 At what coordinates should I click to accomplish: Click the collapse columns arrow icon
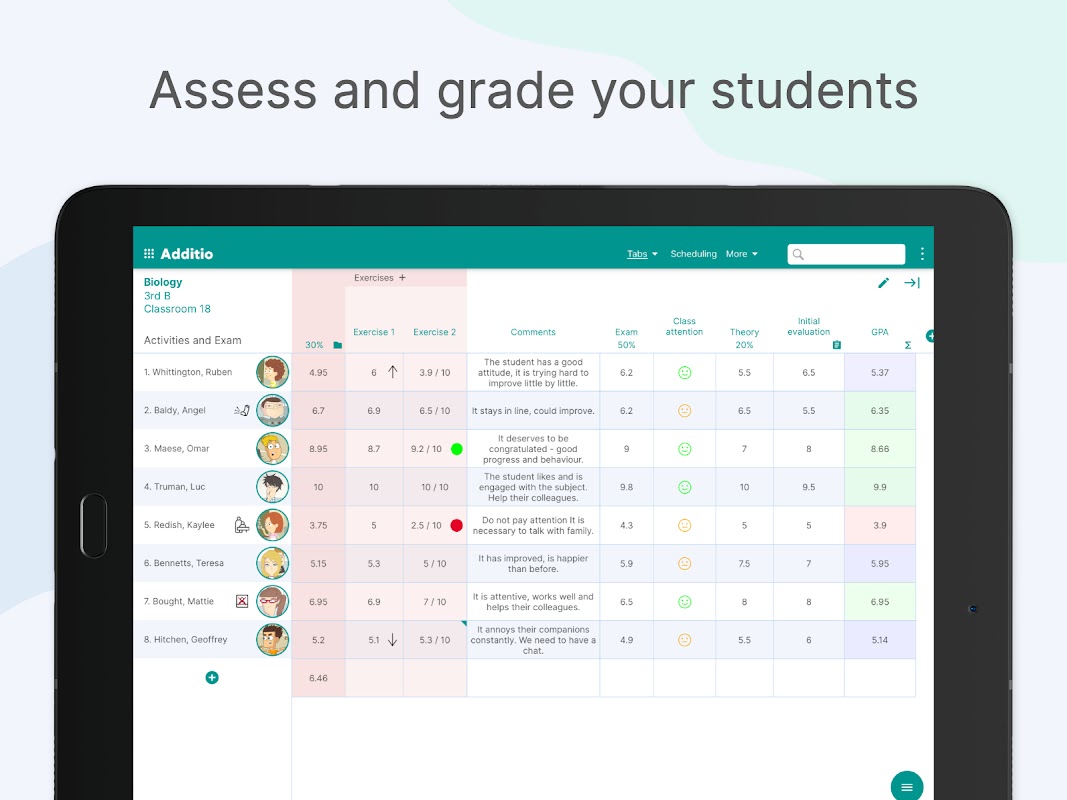[912, 283]
